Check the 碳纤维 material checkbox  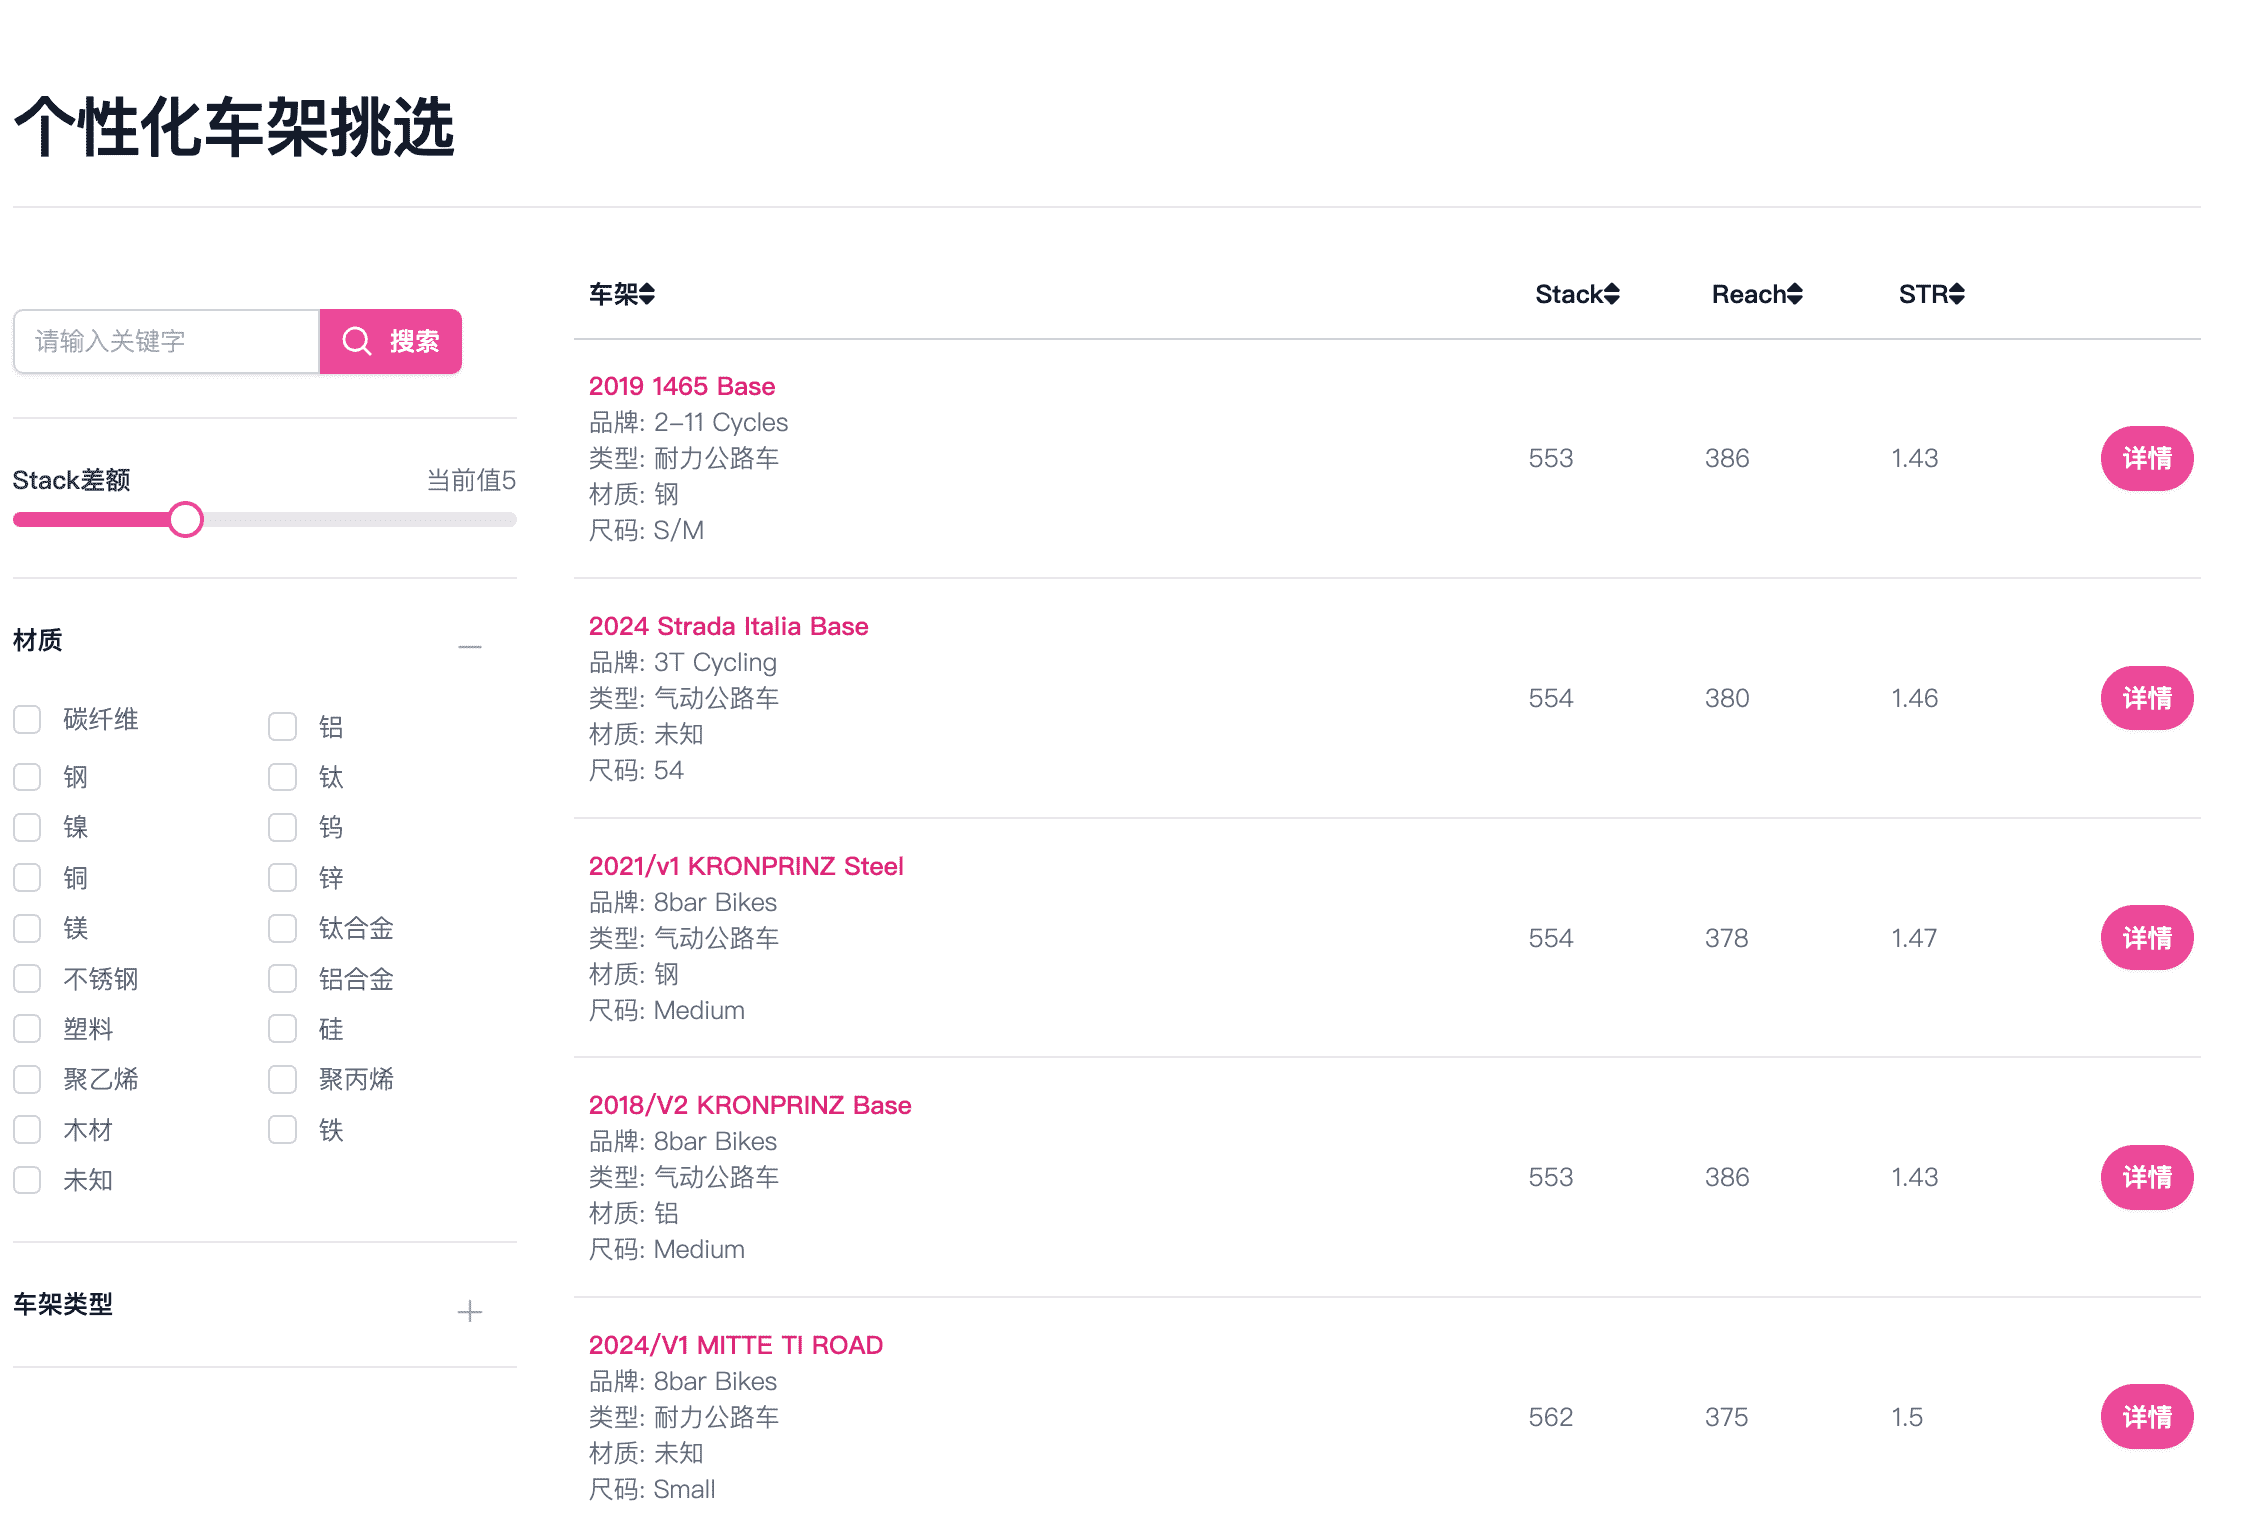tap(28, 720)
